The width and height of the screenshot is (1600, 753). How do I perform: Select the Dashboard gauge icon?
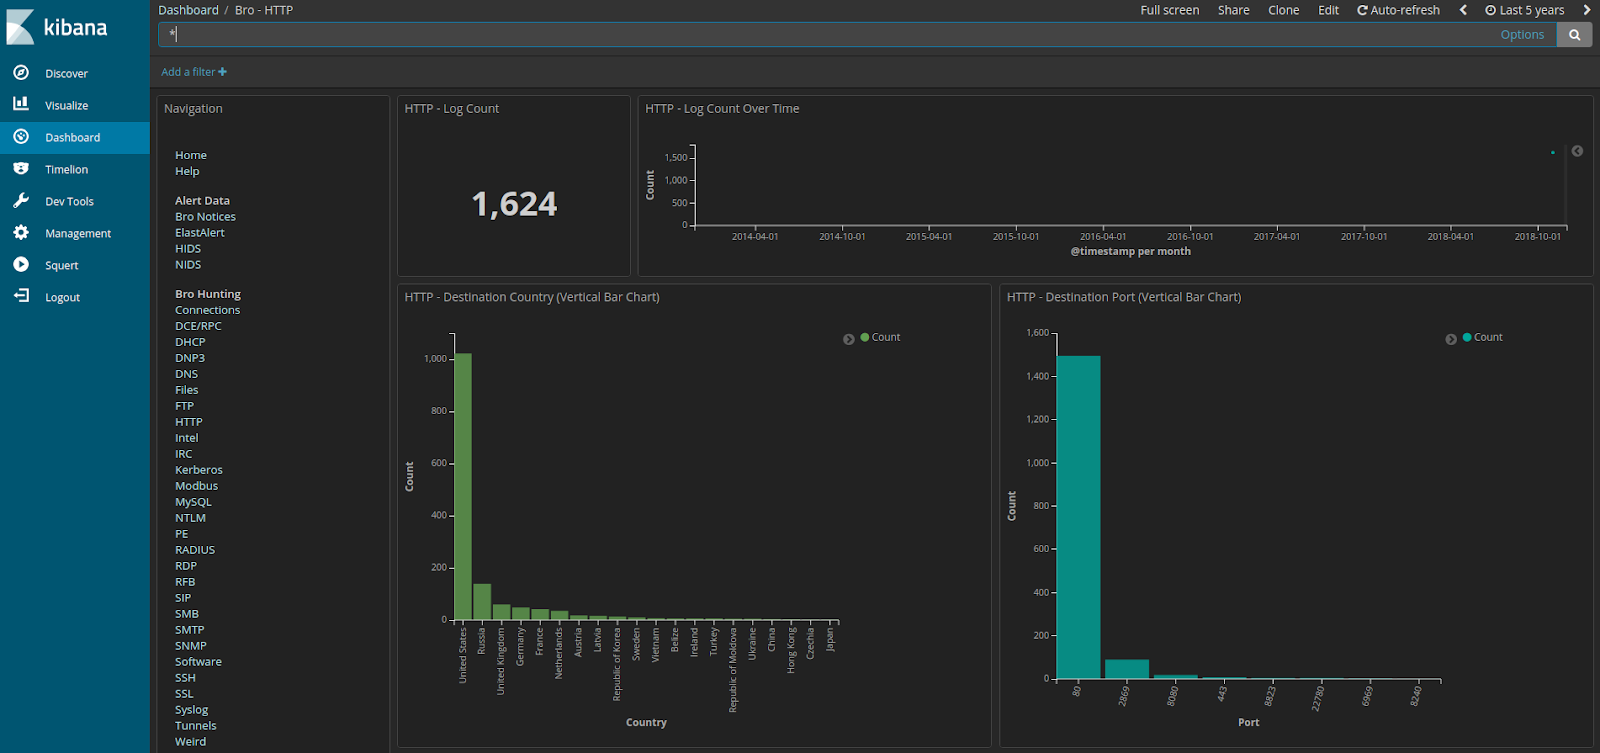point(21,137)
